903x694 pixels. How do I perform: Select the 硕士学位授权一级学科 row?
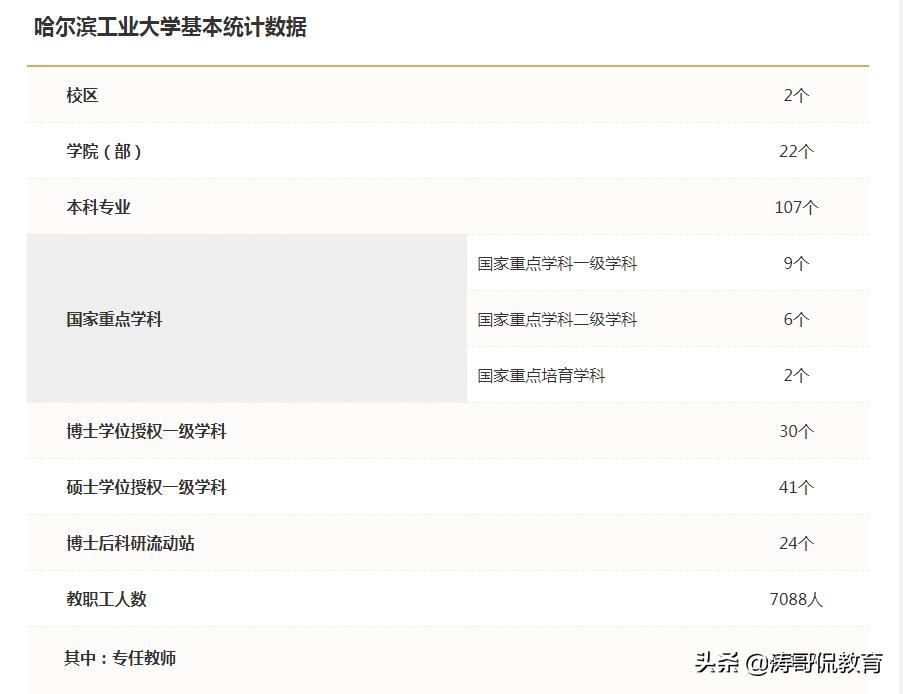[x=145, y=487]
